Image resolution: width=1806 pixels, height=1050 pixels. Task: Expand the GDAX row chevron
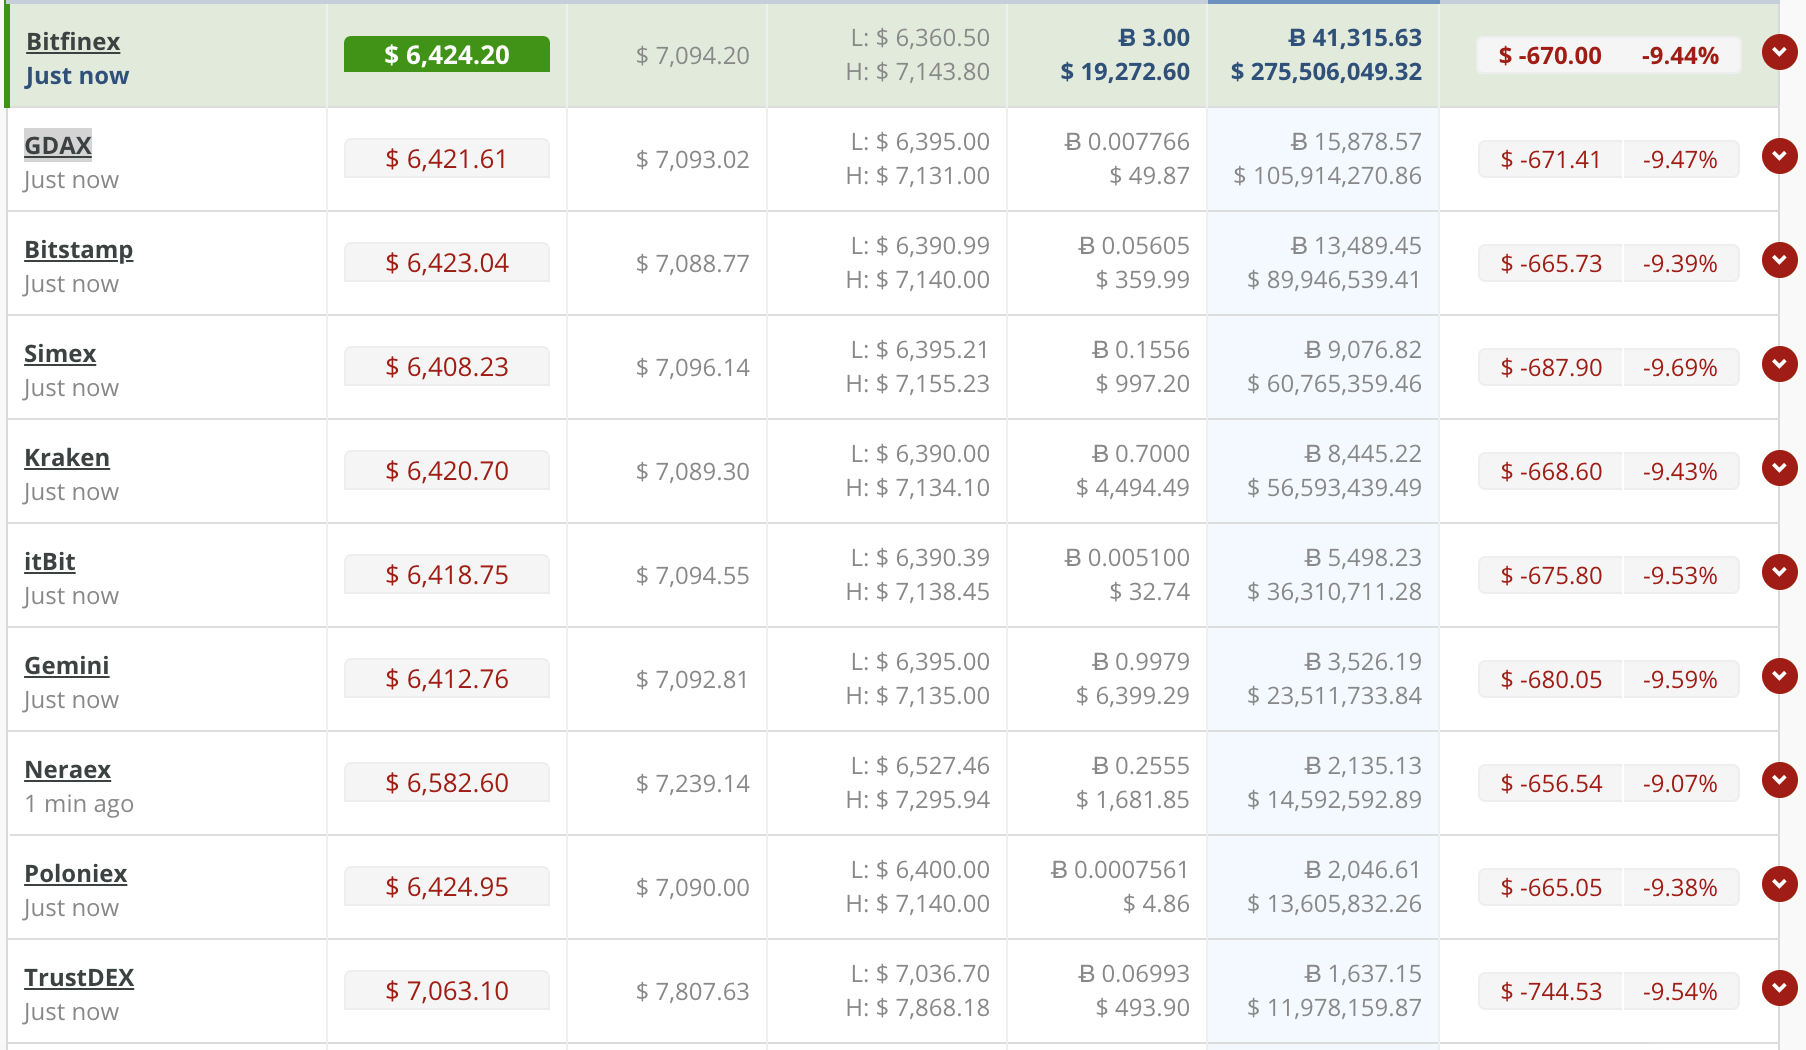click(x=1779, y=156)
